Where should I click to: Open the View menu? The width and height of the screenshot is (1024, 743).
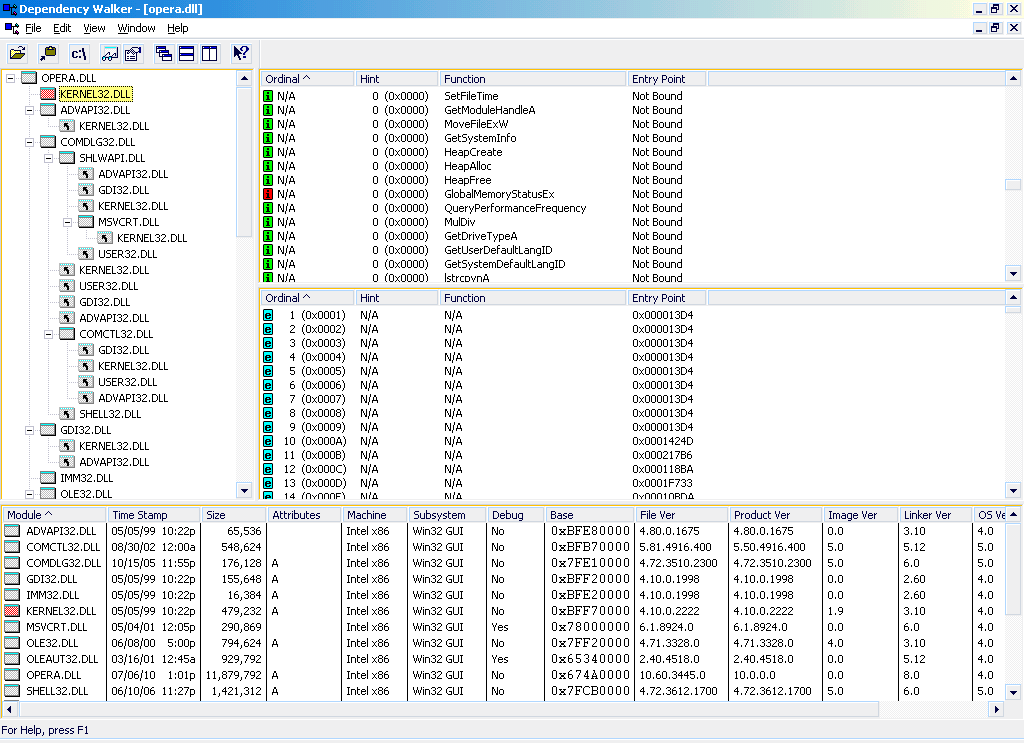94,28
